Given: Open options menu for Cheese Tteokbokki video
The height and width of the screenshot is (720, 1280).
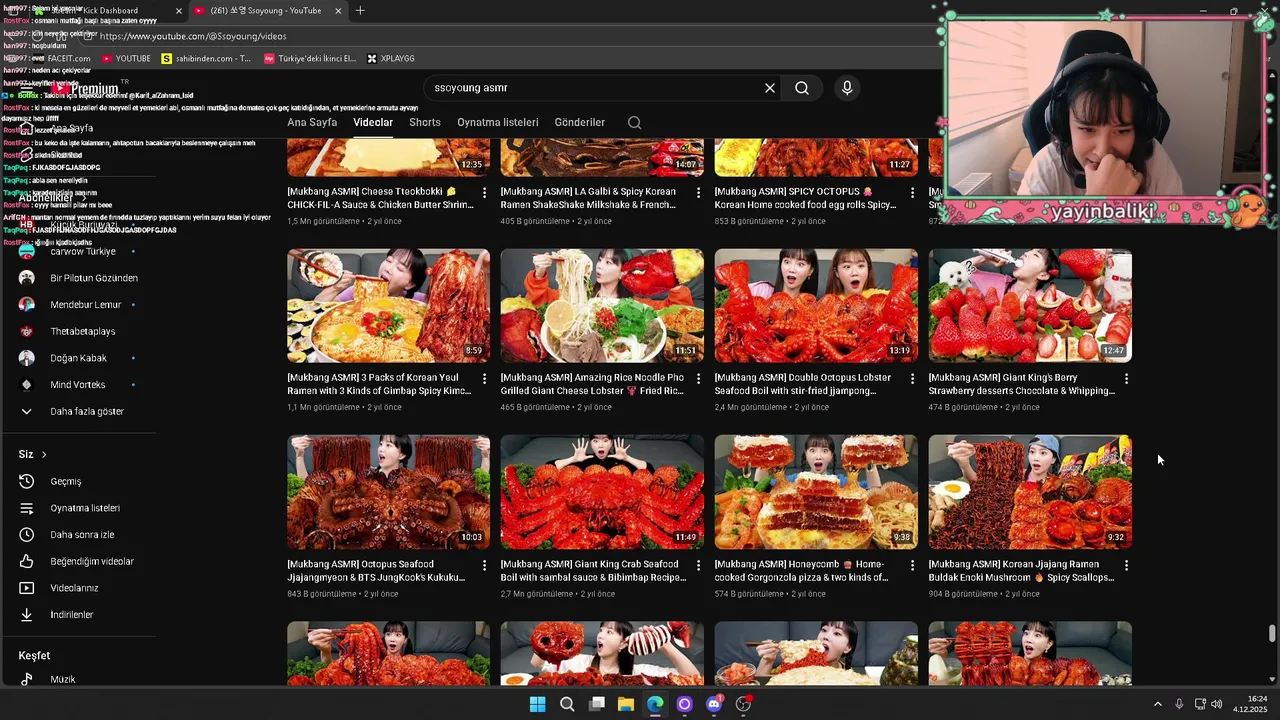Looking at the screenshot, I should pyautogui.click(x=485, y=192).
